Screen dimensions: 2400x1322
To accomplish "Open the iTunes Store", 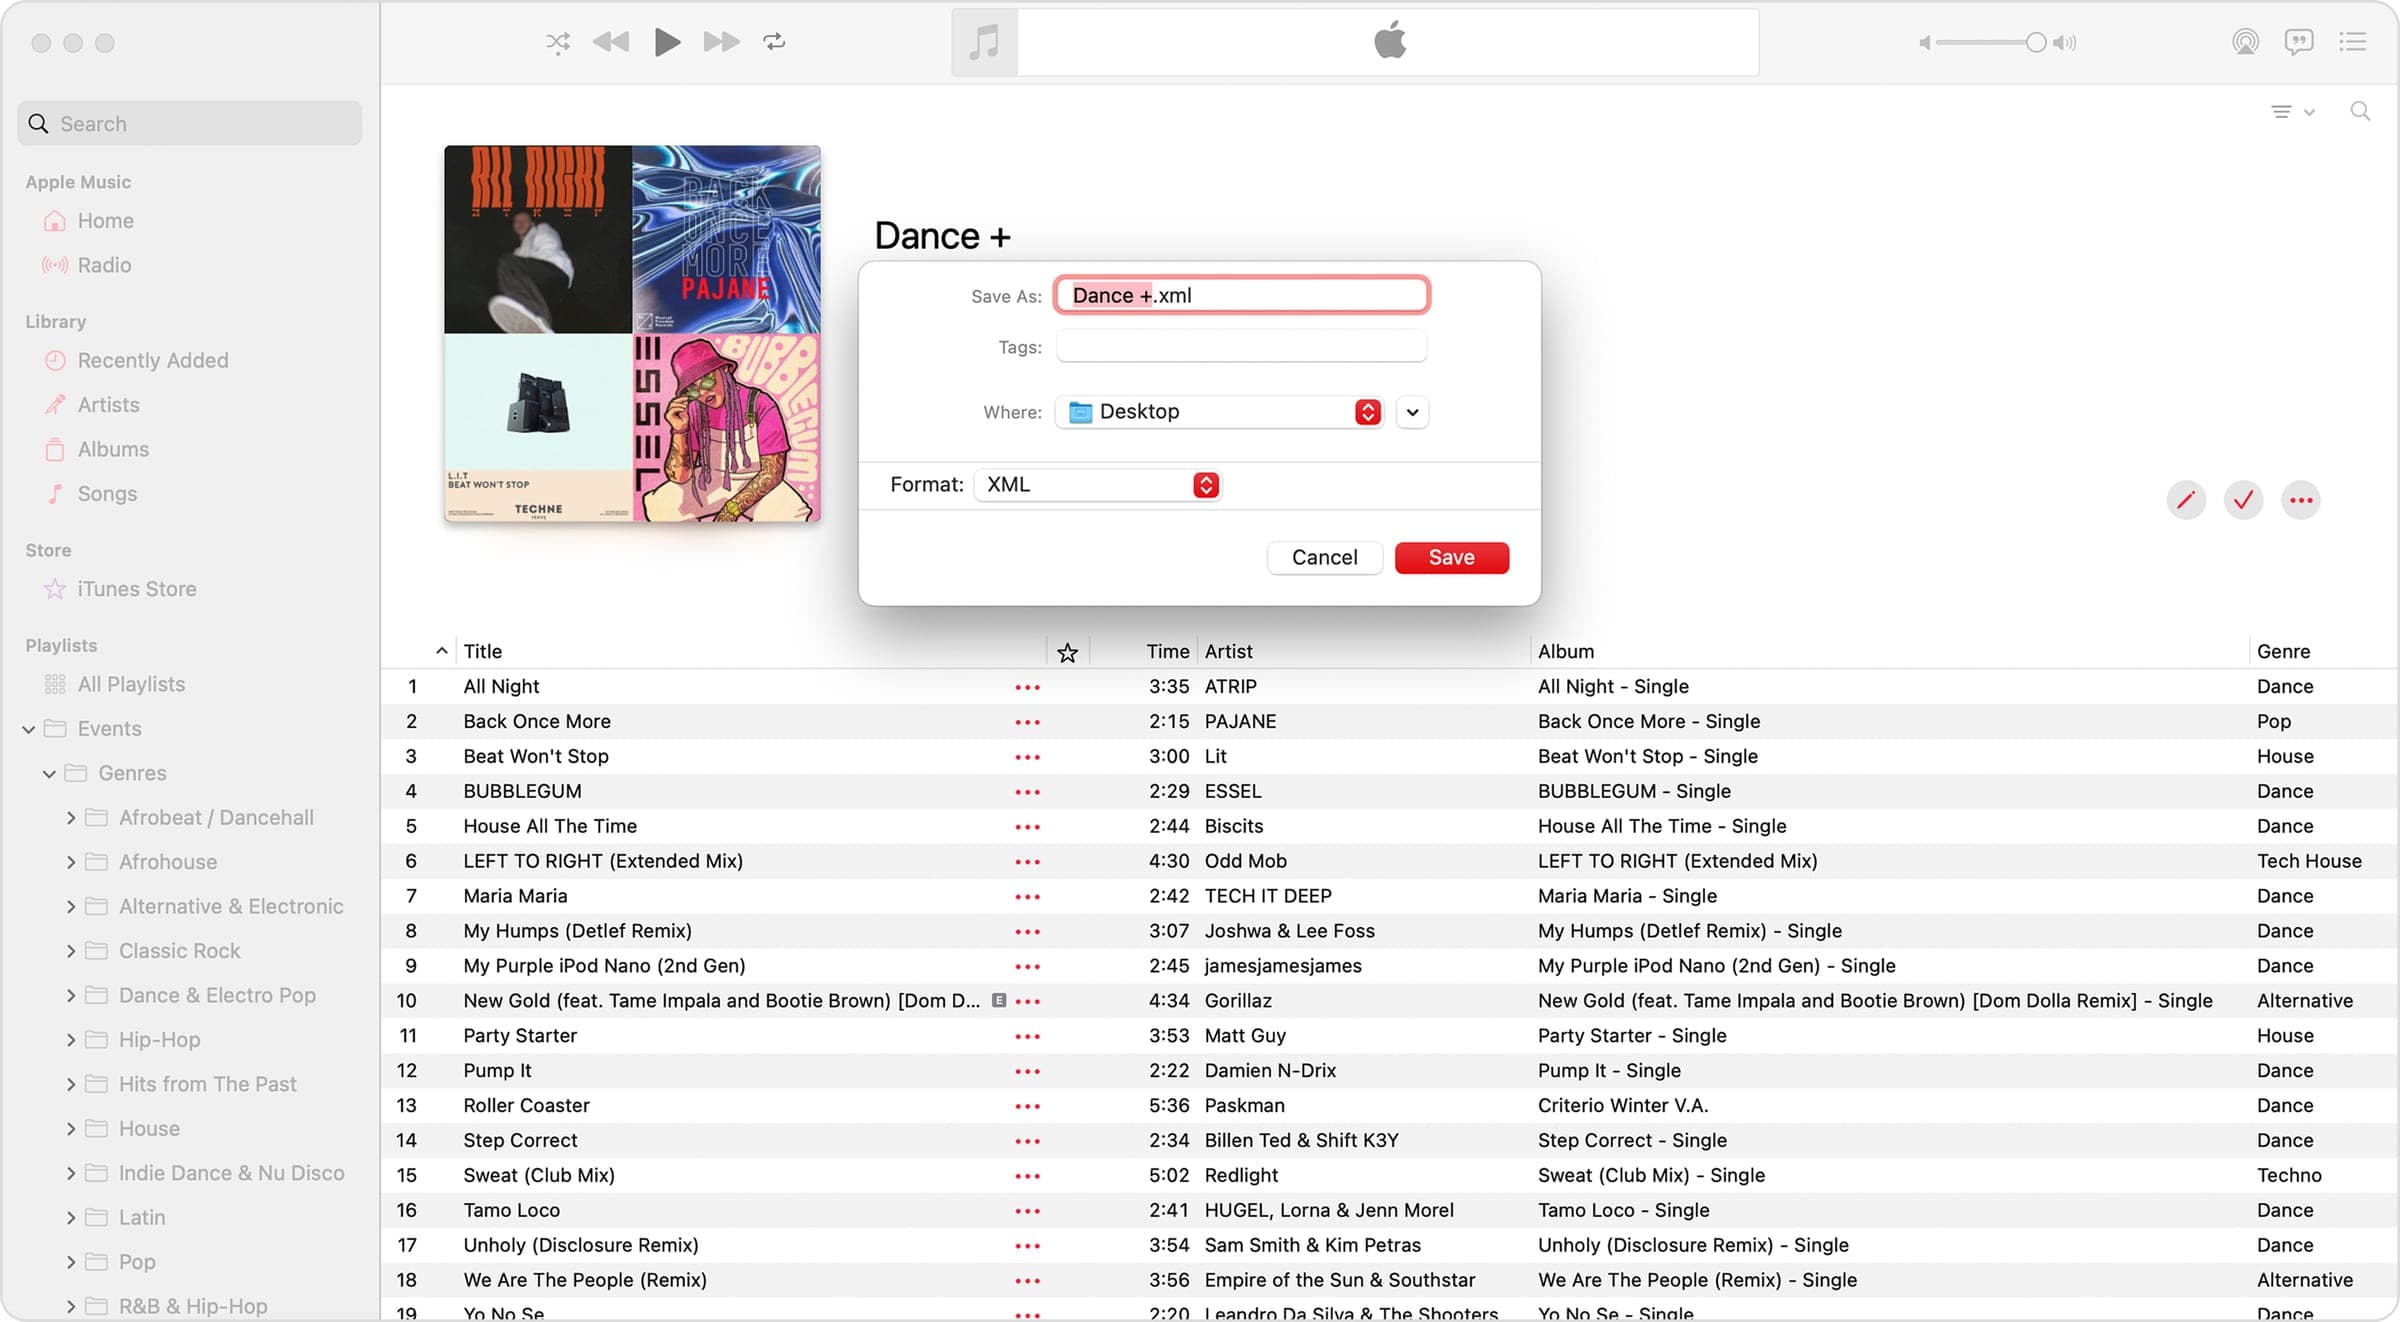I will 136,589.
